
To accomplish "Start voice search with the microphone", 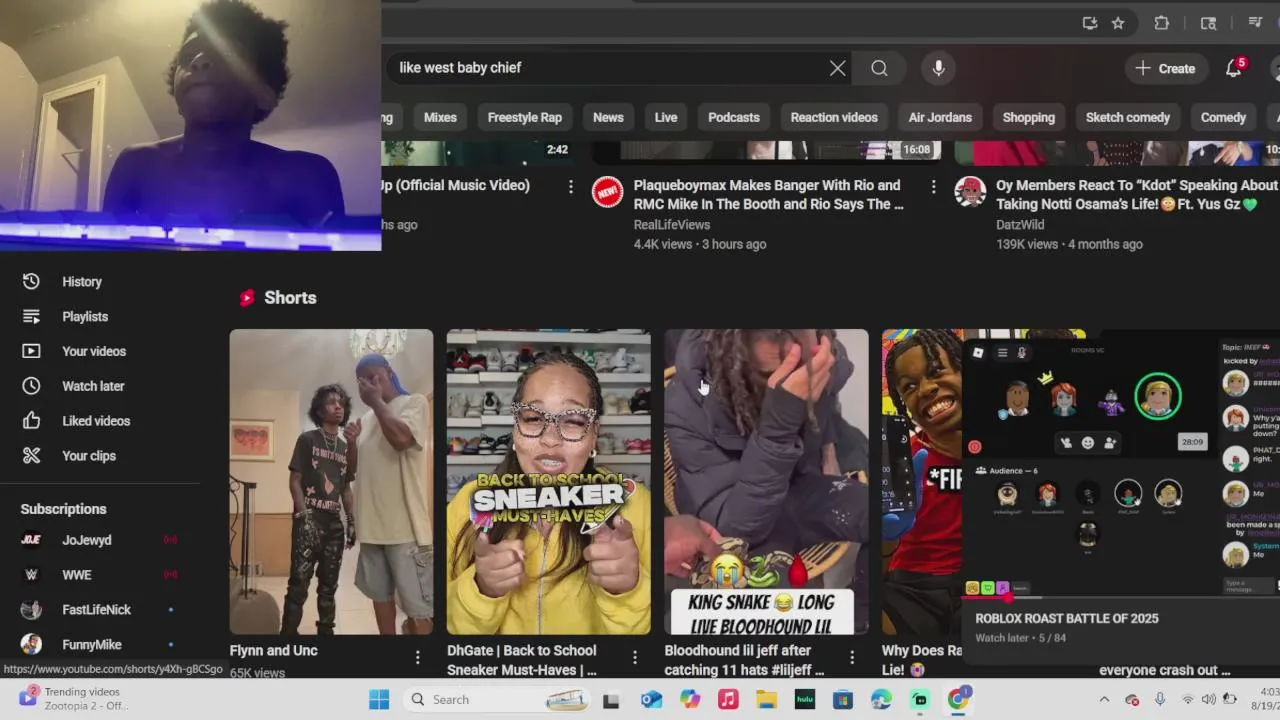I will point(938,68).
